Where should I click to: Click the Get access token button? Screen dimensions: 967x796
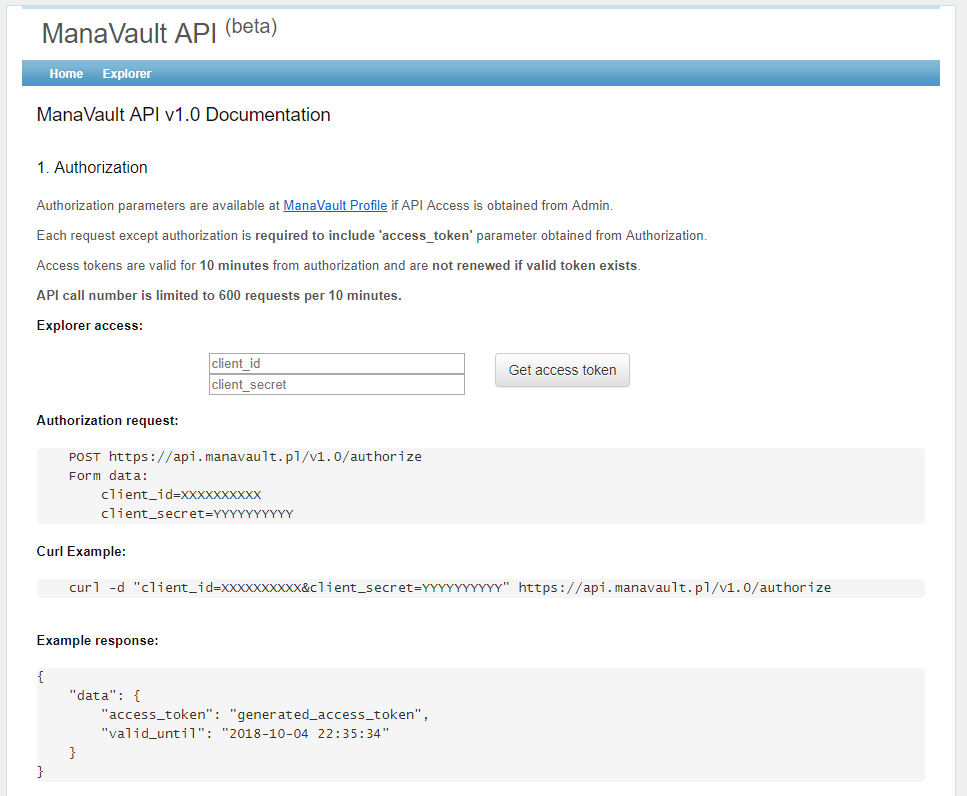562,370
